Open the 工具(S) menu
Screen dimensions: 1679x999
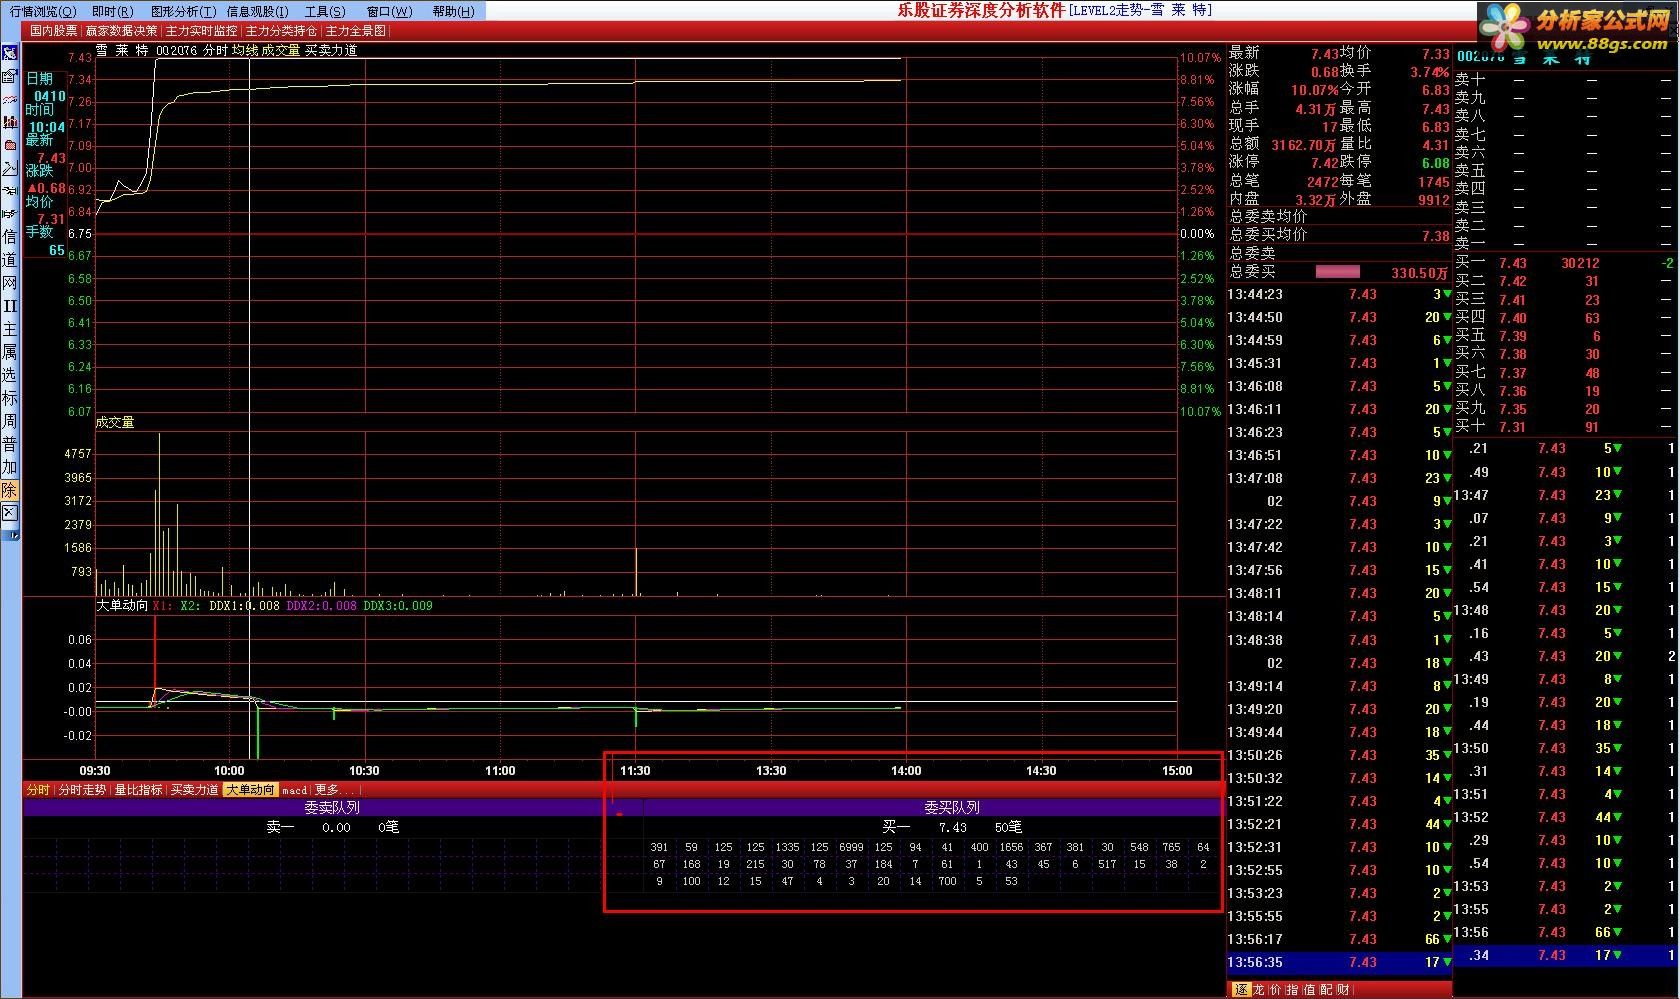324,11
